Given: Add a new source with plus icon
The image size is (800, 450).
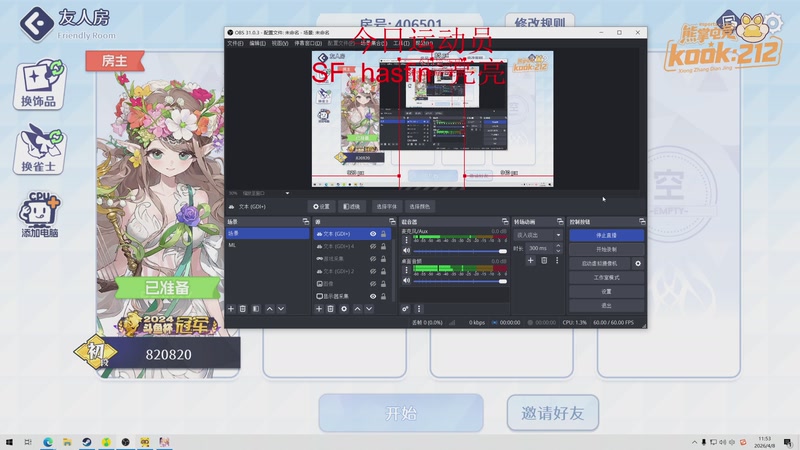Looking at the screenshot, I should [319, 309].
